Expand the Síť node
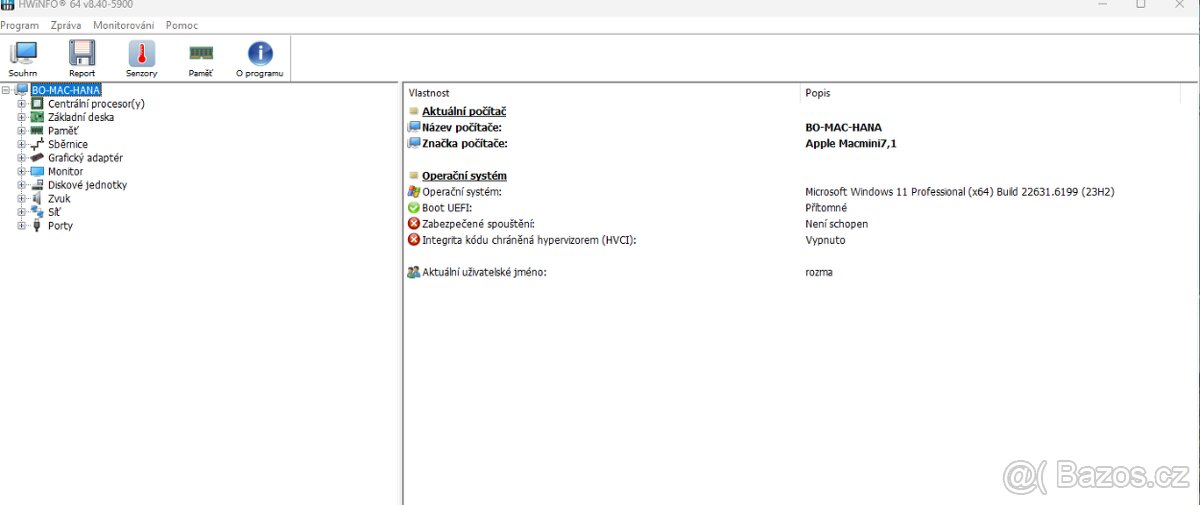This screenshot has height=505, width=1200. [22, 211]
